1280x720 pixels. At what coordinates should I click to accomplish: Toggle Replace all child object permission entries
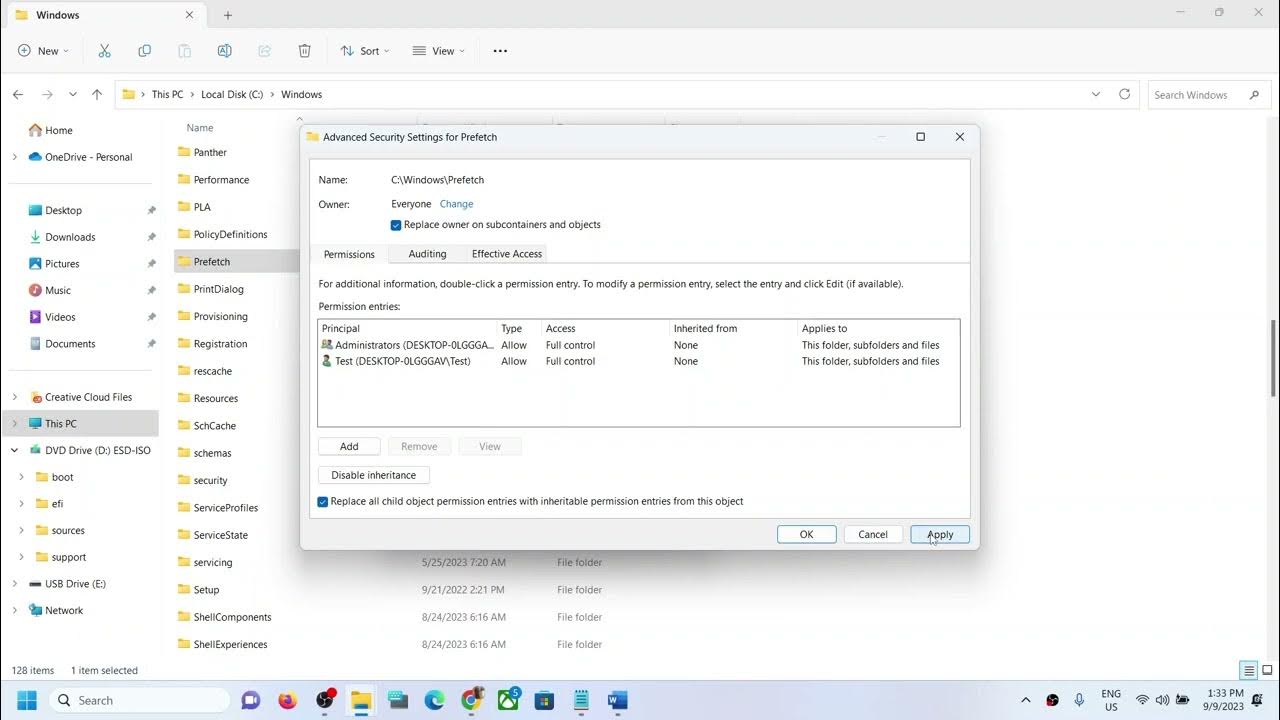323,502
